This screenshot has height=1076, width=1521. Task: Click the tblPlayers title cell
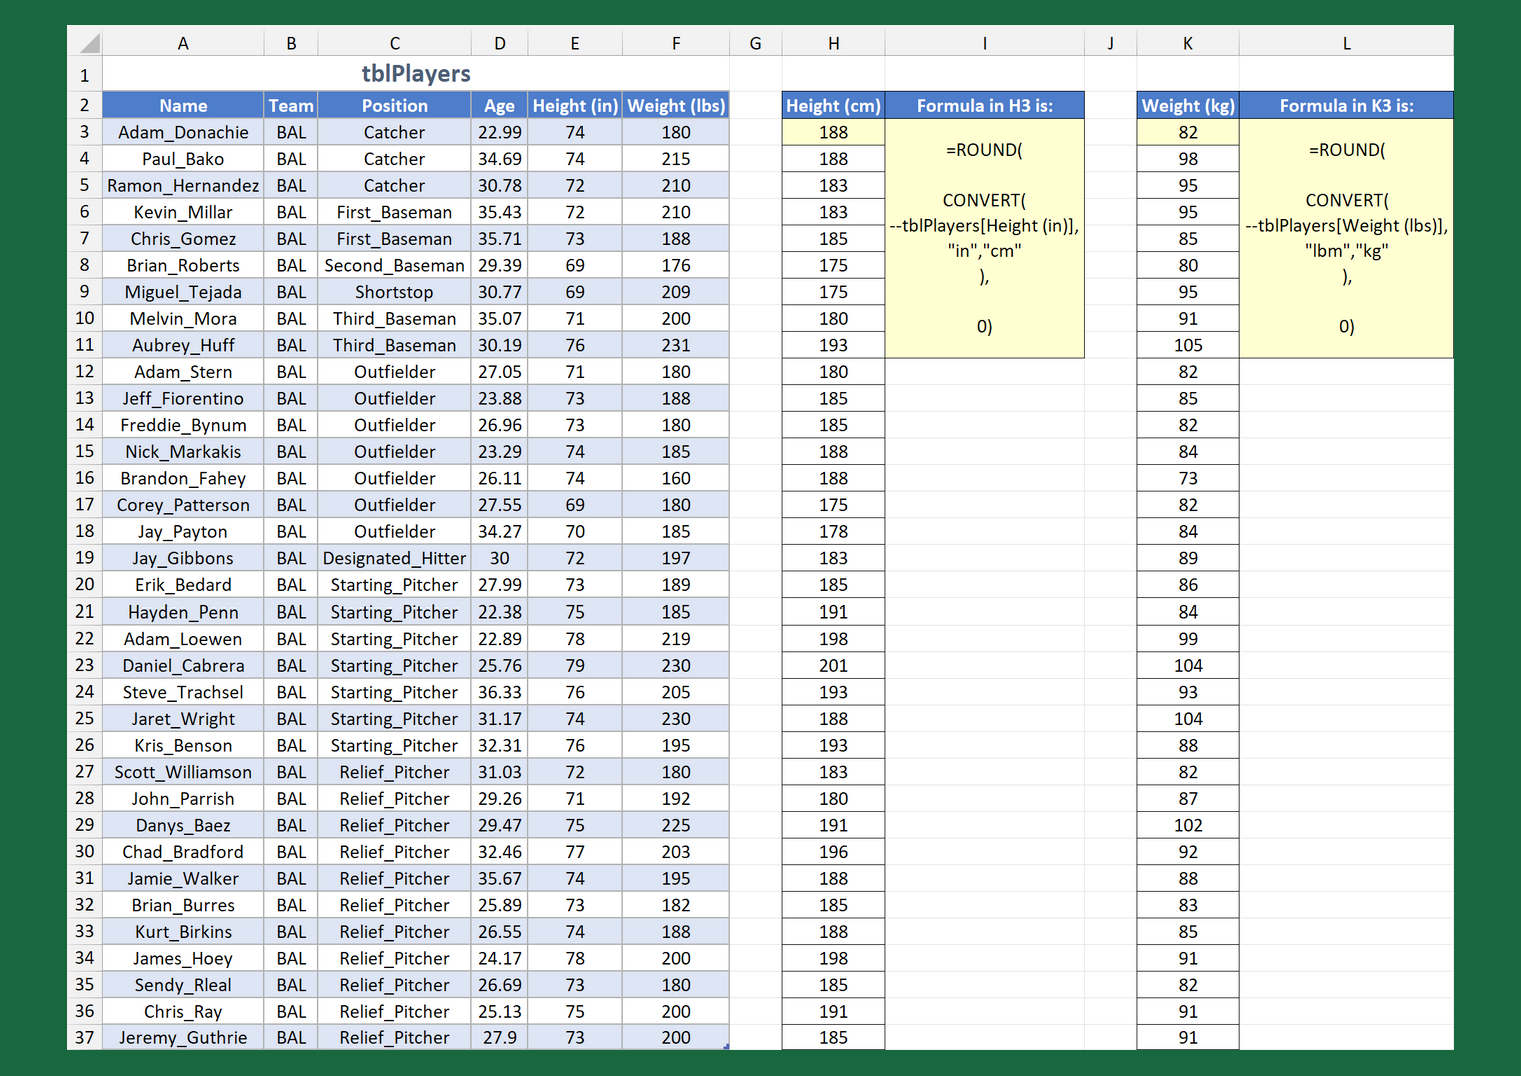click(x=415, y=74)
